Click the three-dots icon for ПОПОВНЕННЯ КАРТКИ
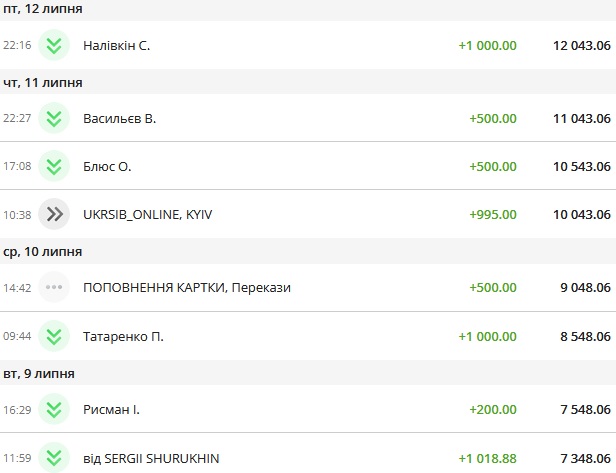The image size is (616, 473). pos(54,288)
